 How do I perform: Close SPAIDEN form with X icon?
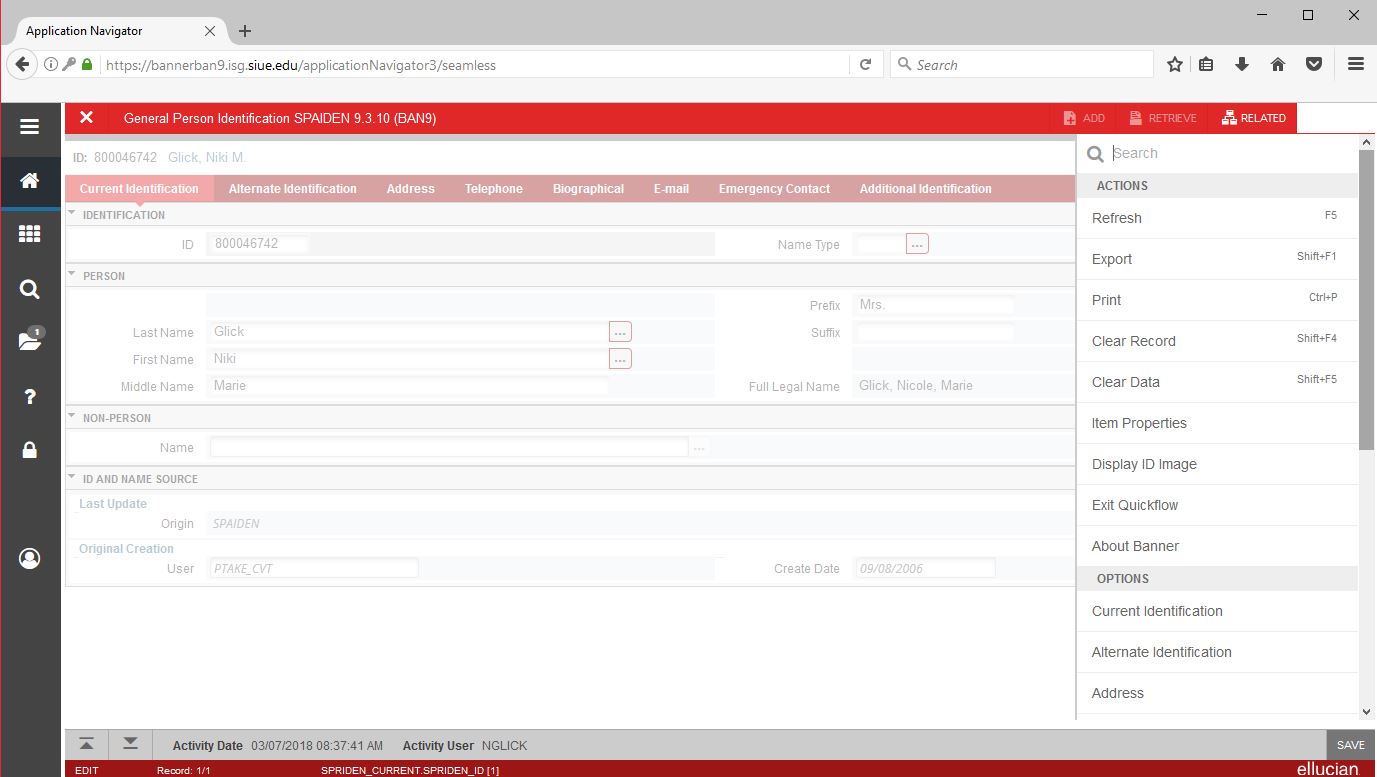point(87,118)
